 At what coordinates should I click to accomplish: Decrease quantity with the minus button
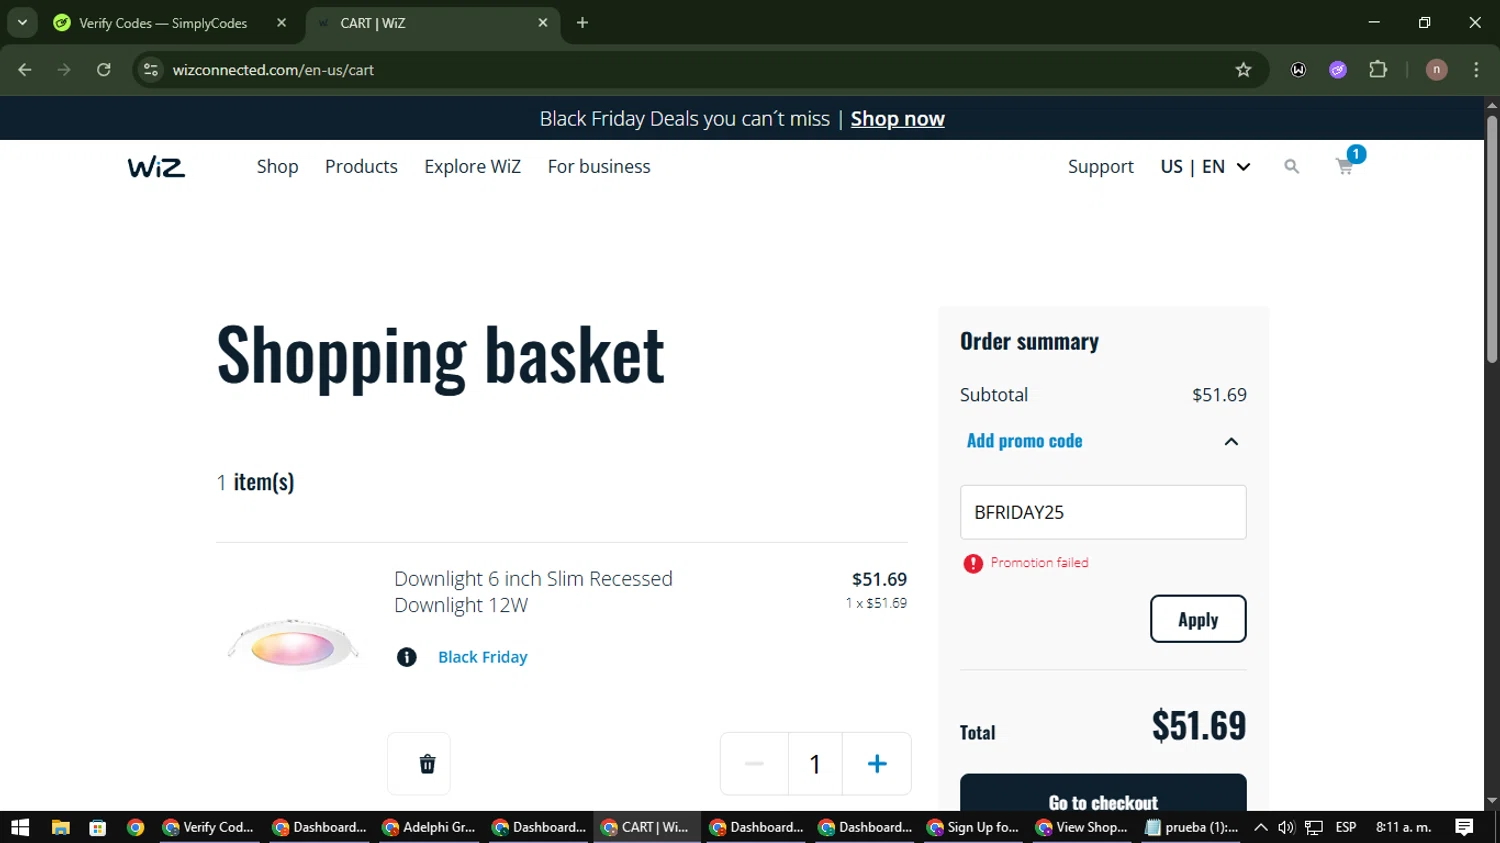click(x=754, y=764)
